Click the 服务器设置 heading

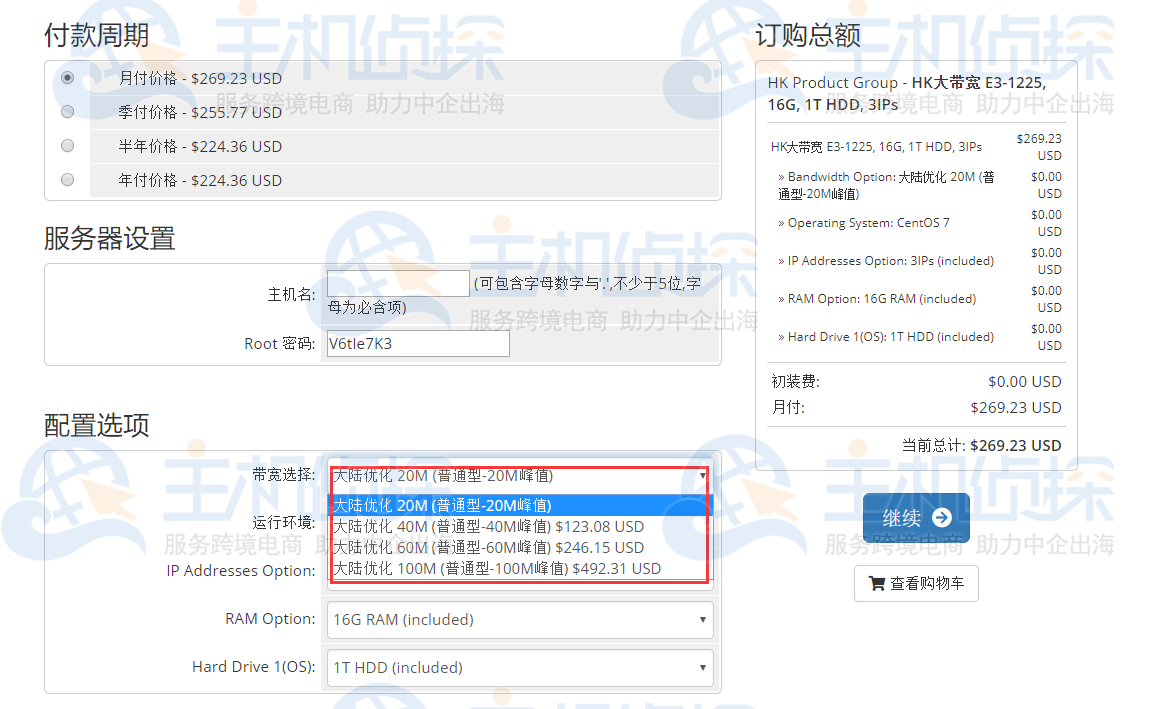click(x=109, y=239)
